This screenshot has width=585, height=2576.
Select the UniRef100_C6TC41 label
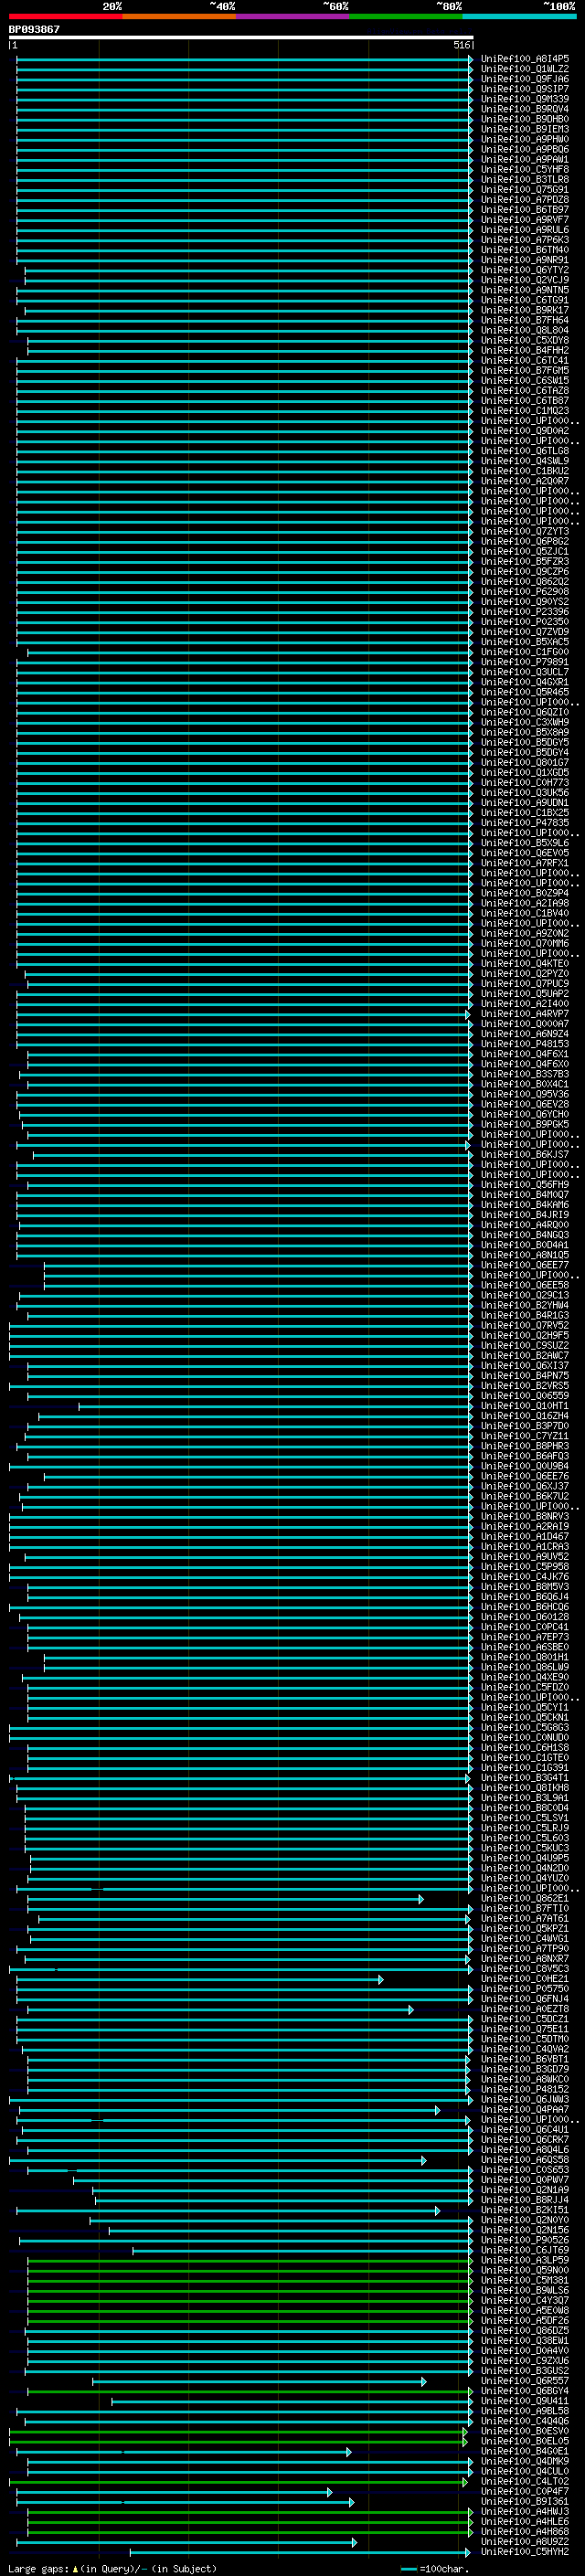coord(525,361)
